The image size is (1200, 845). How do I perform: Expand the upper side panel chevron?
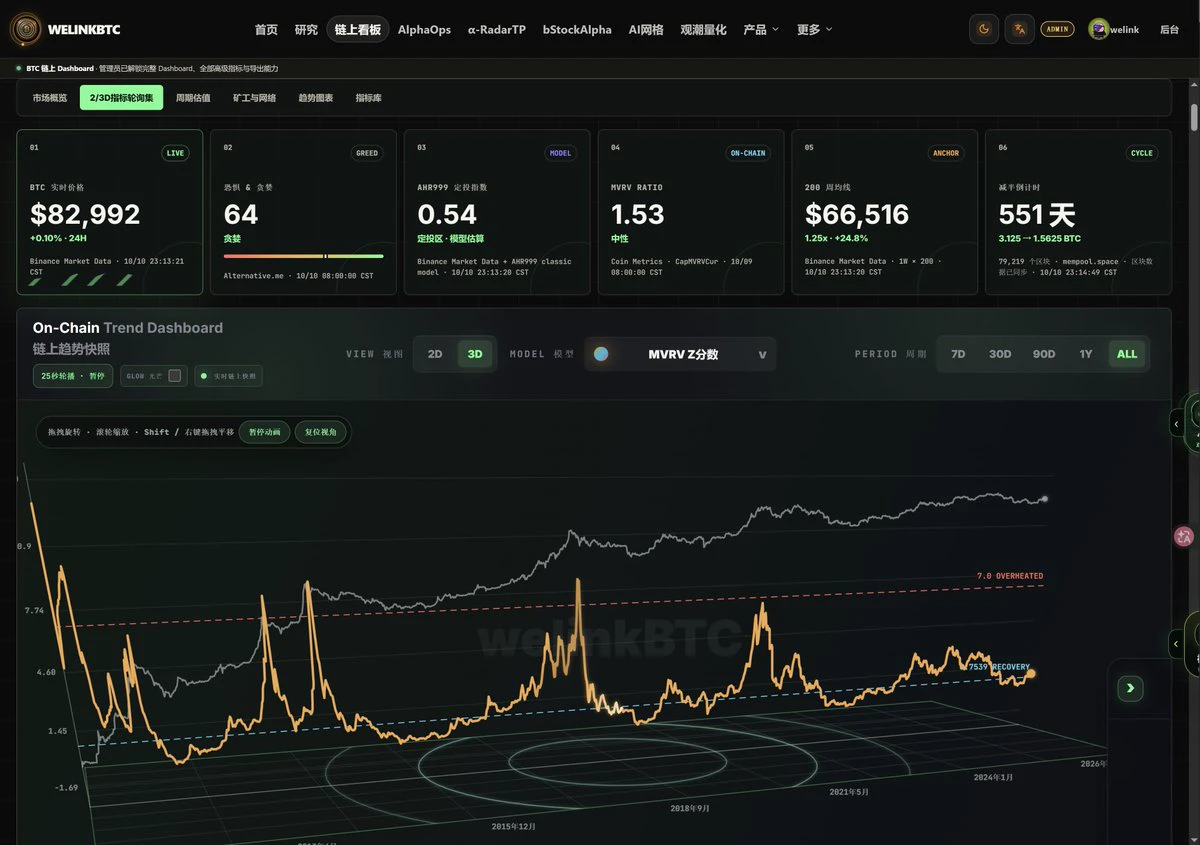[1177, 423]
